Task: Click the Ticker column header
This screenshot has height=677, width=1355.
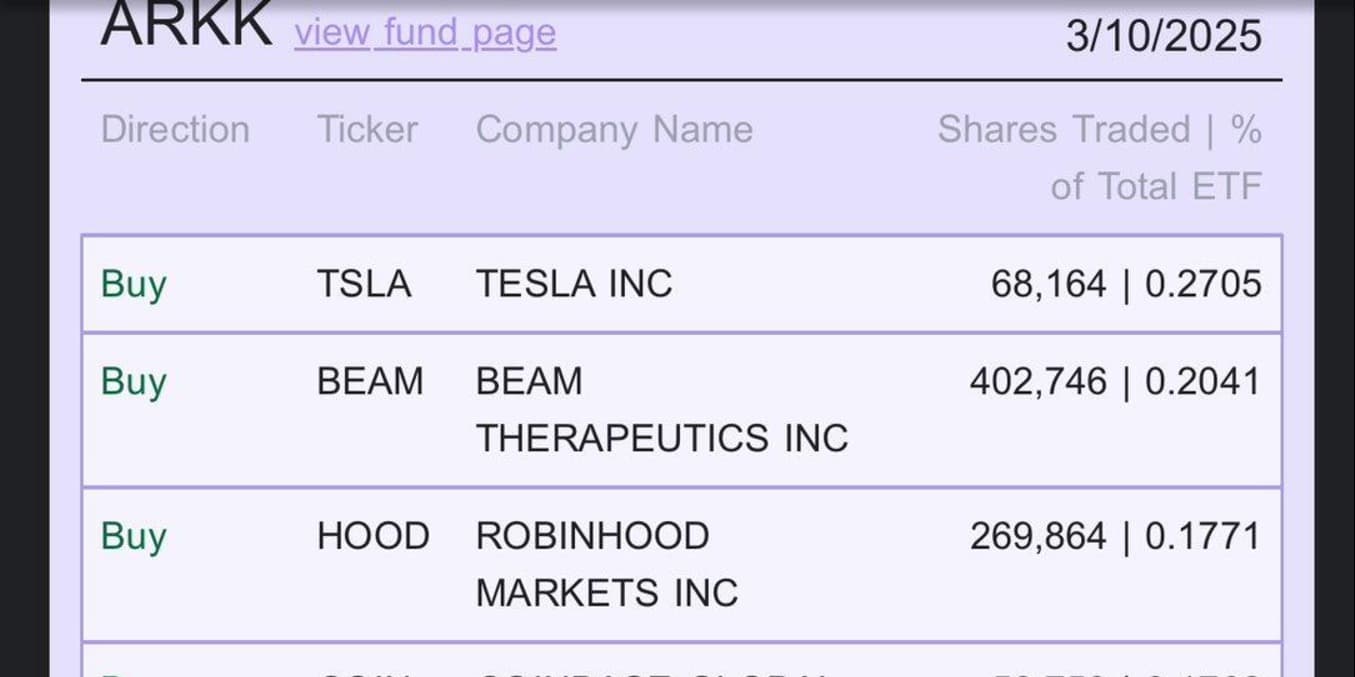Action: tap(367, 130)
